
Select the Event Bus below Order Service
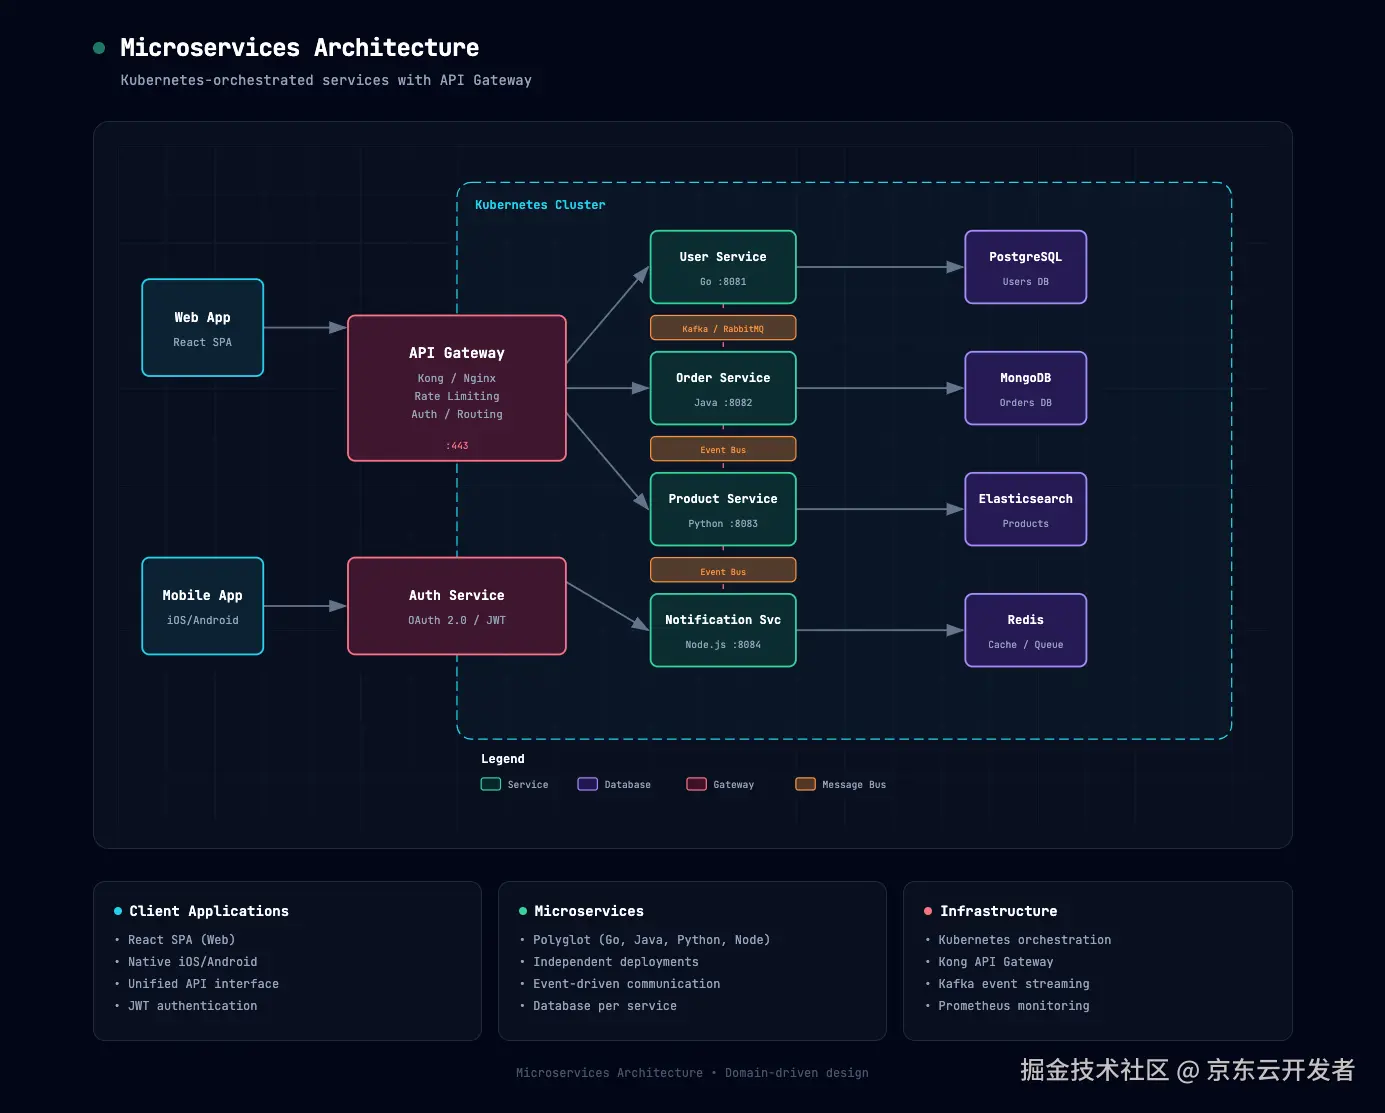723,449
